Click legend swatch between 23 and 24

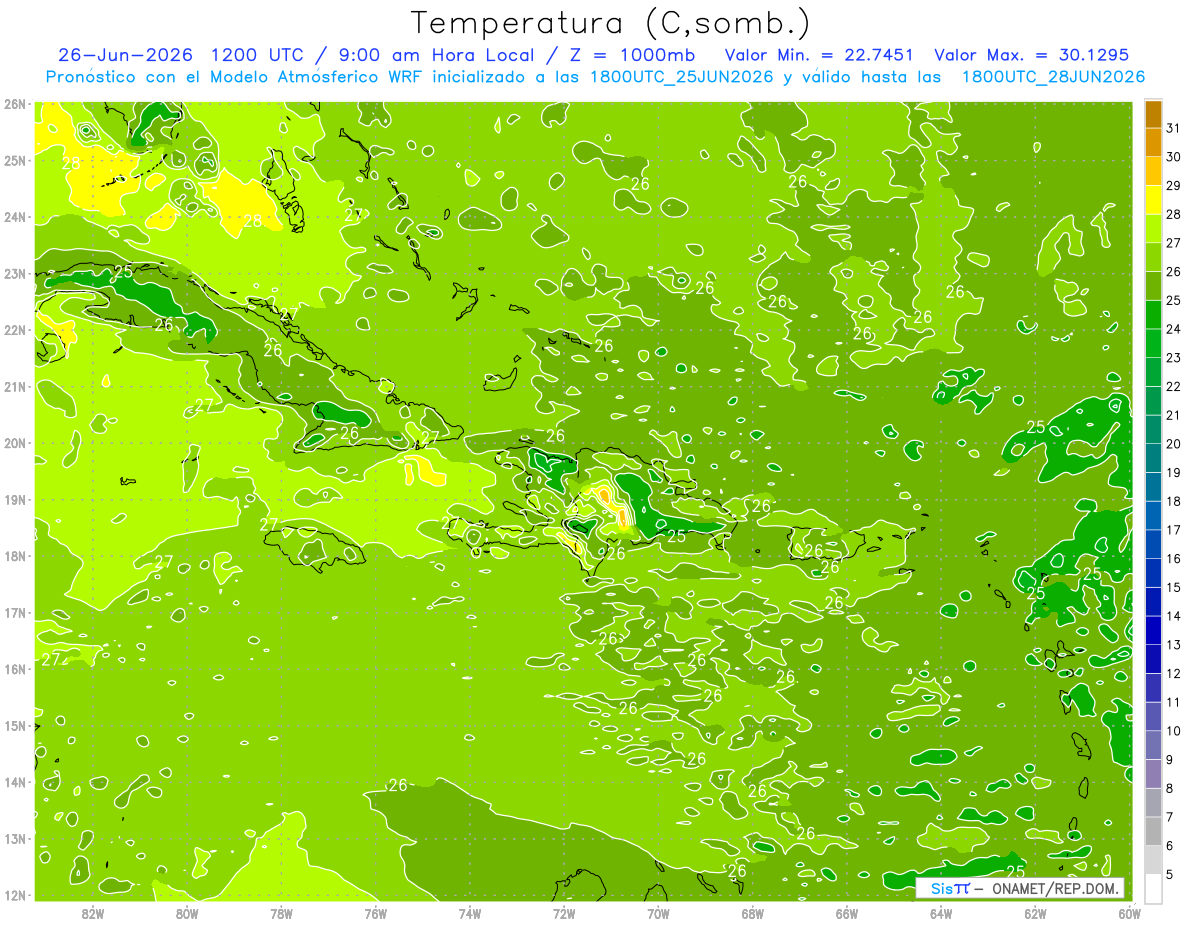pyautogui.click(x=1153, y=343)
